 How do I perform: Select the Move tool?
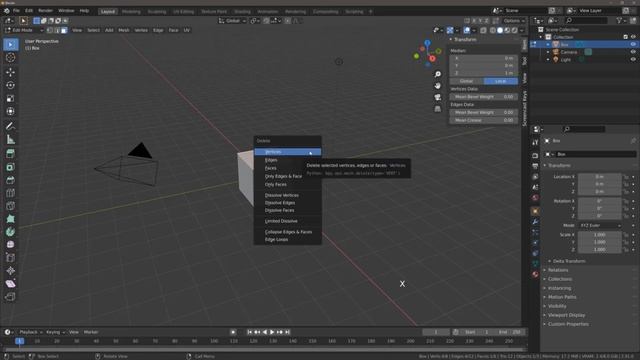pos(11,72)
